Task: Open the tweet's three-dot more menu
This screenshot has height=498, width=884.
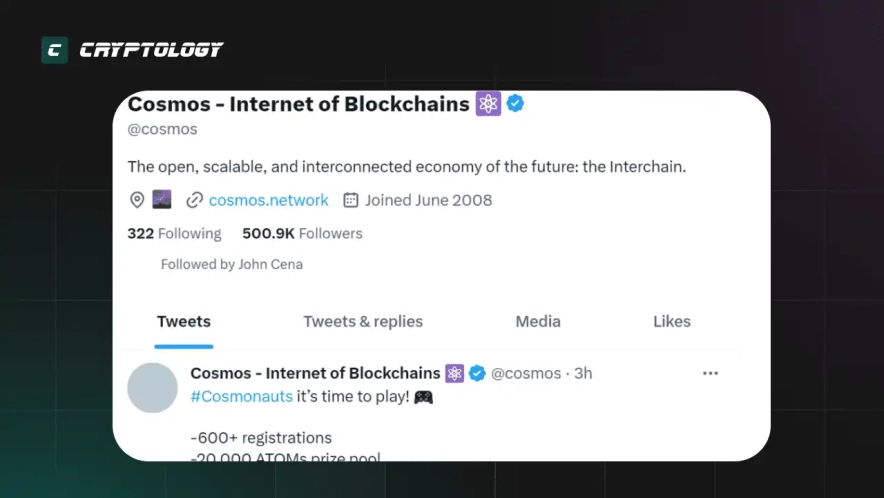Action: coord(710,373)
